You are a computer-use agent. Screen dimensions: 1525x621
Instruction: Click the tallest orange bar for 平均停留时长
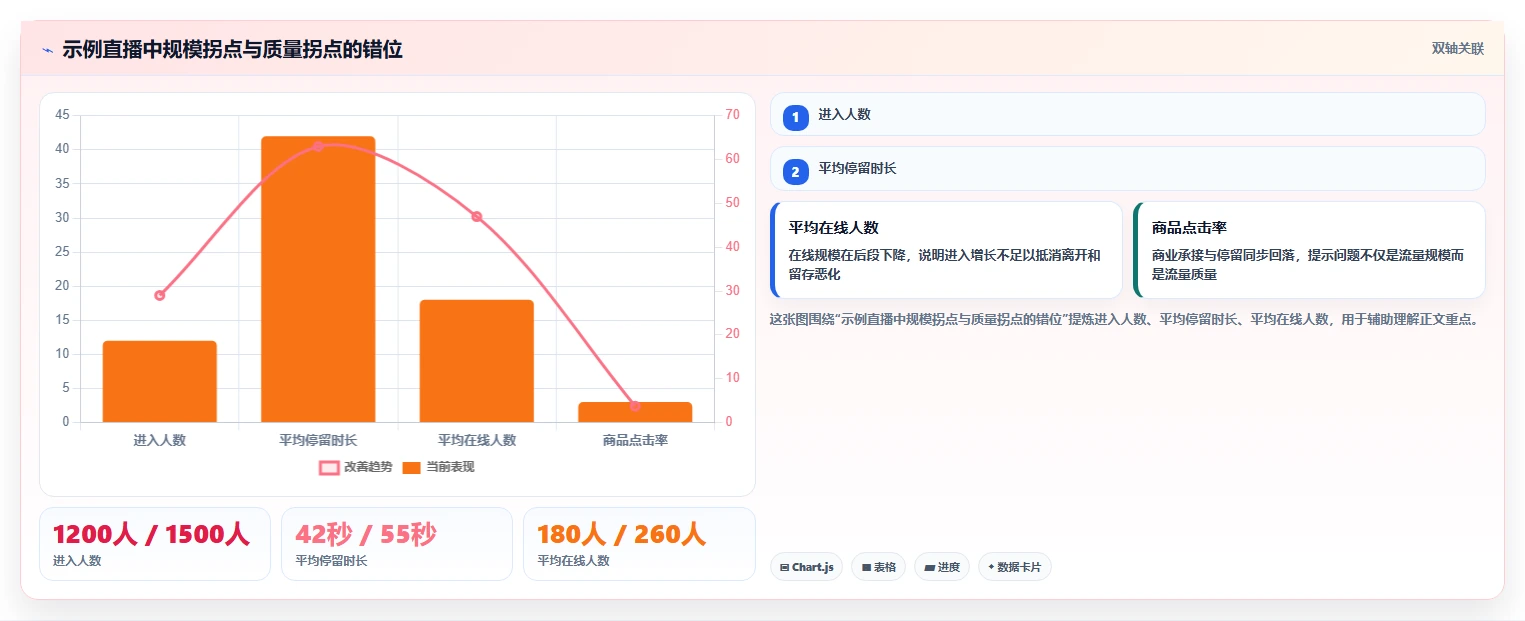[318, 279]
